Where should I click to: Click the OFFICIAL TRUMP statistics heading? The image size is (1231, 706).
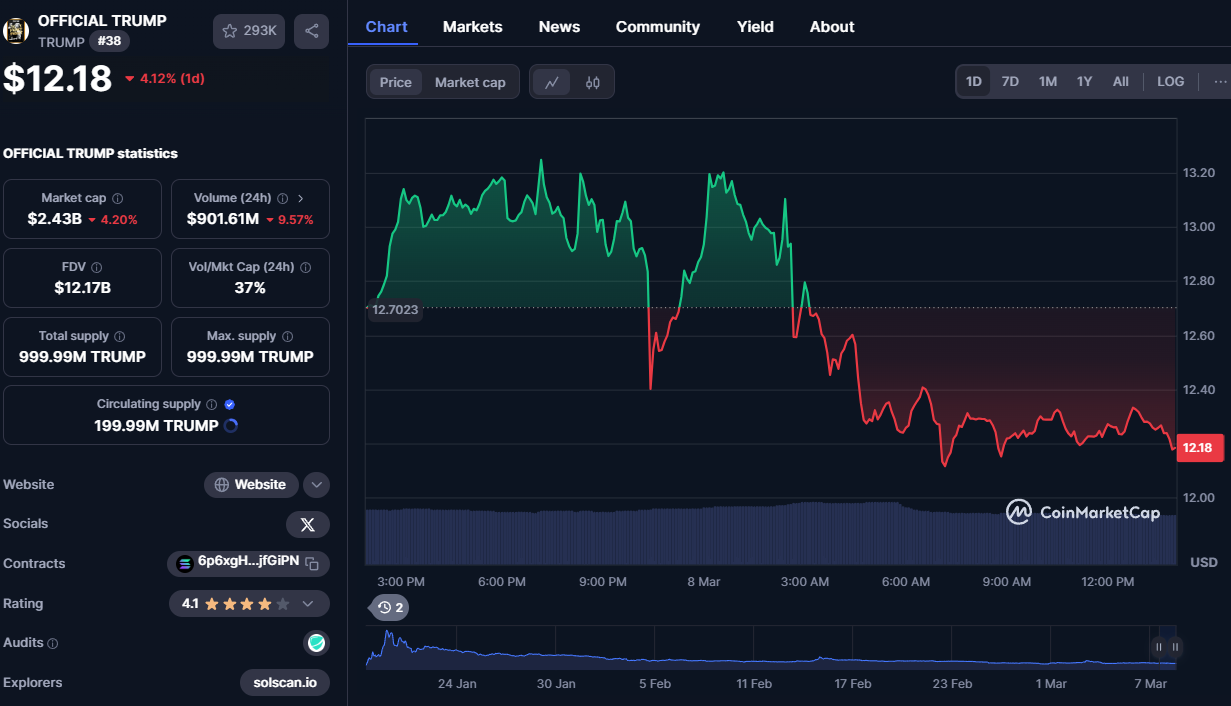click(x=90, y=154)
